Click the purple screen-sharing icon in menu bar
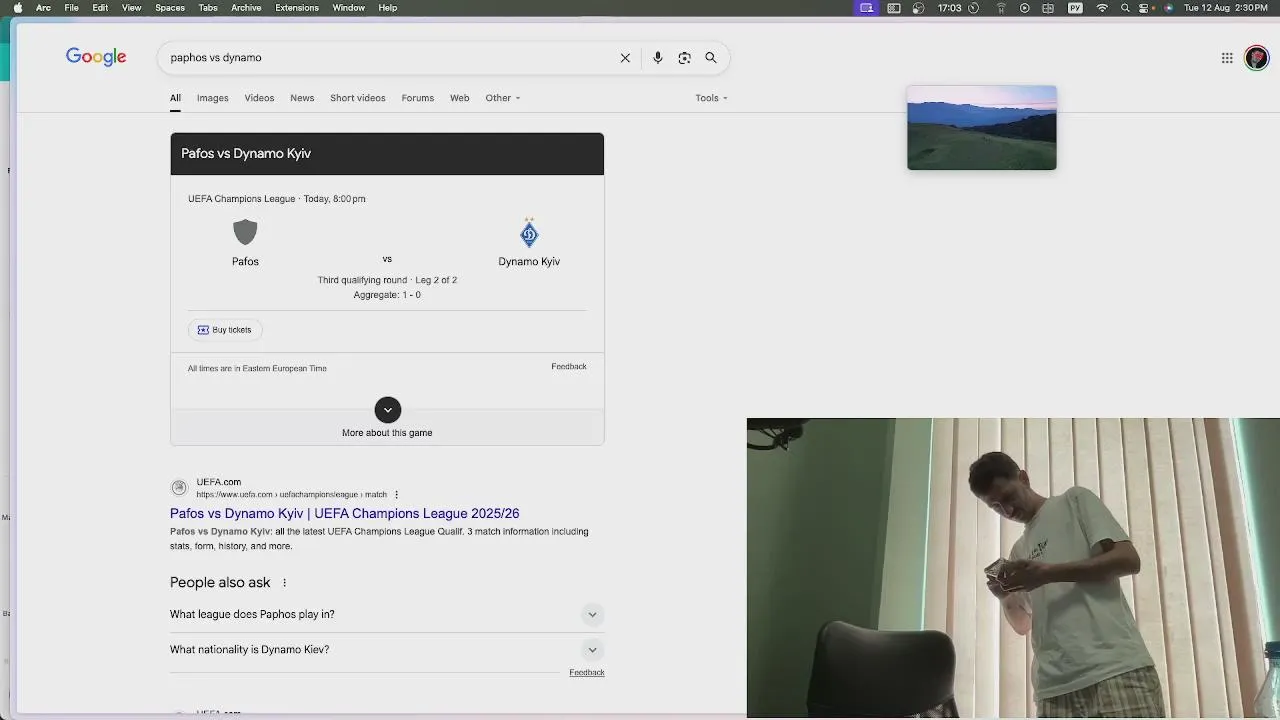 click(x=867, y=8)
